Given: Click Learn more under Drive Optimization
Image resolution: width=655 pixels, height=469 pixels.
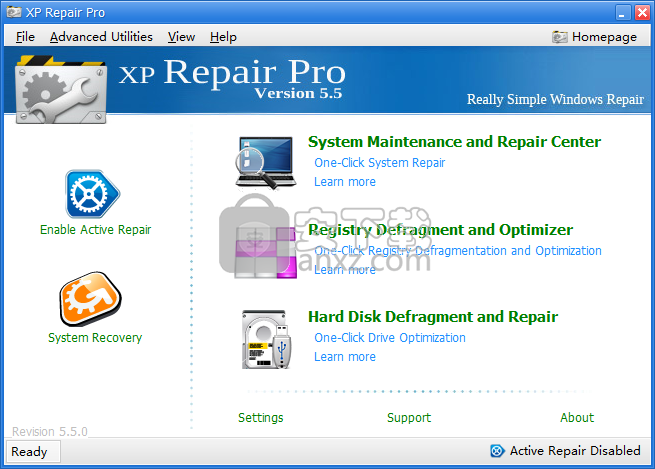Looking at the screenshot, I should (345, 357).
